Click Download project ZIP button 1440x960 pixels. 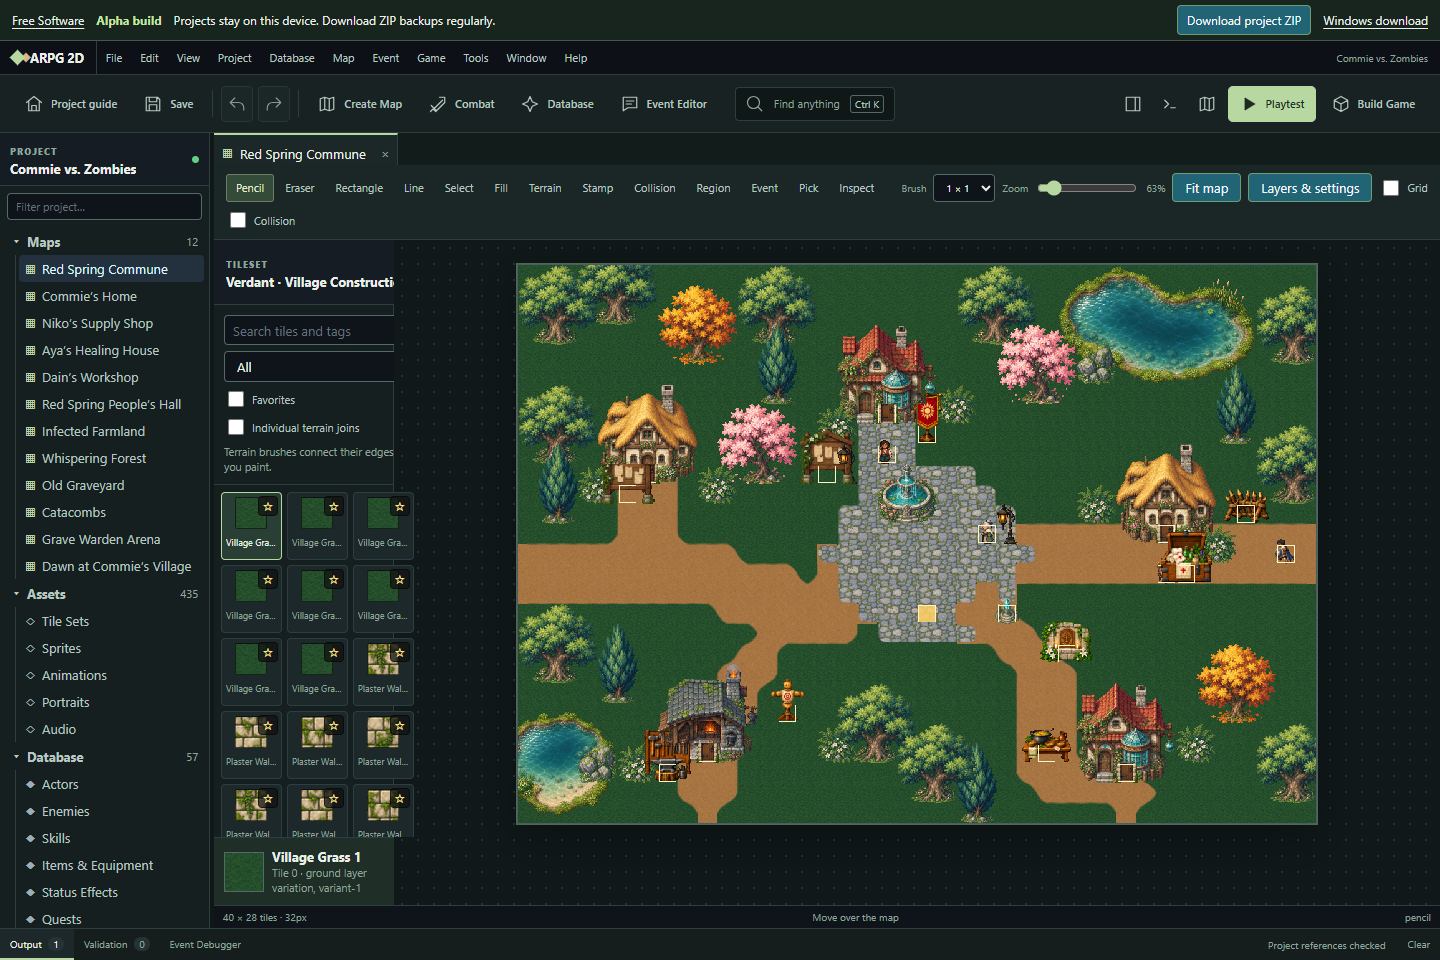click(x=1244, y=20)
